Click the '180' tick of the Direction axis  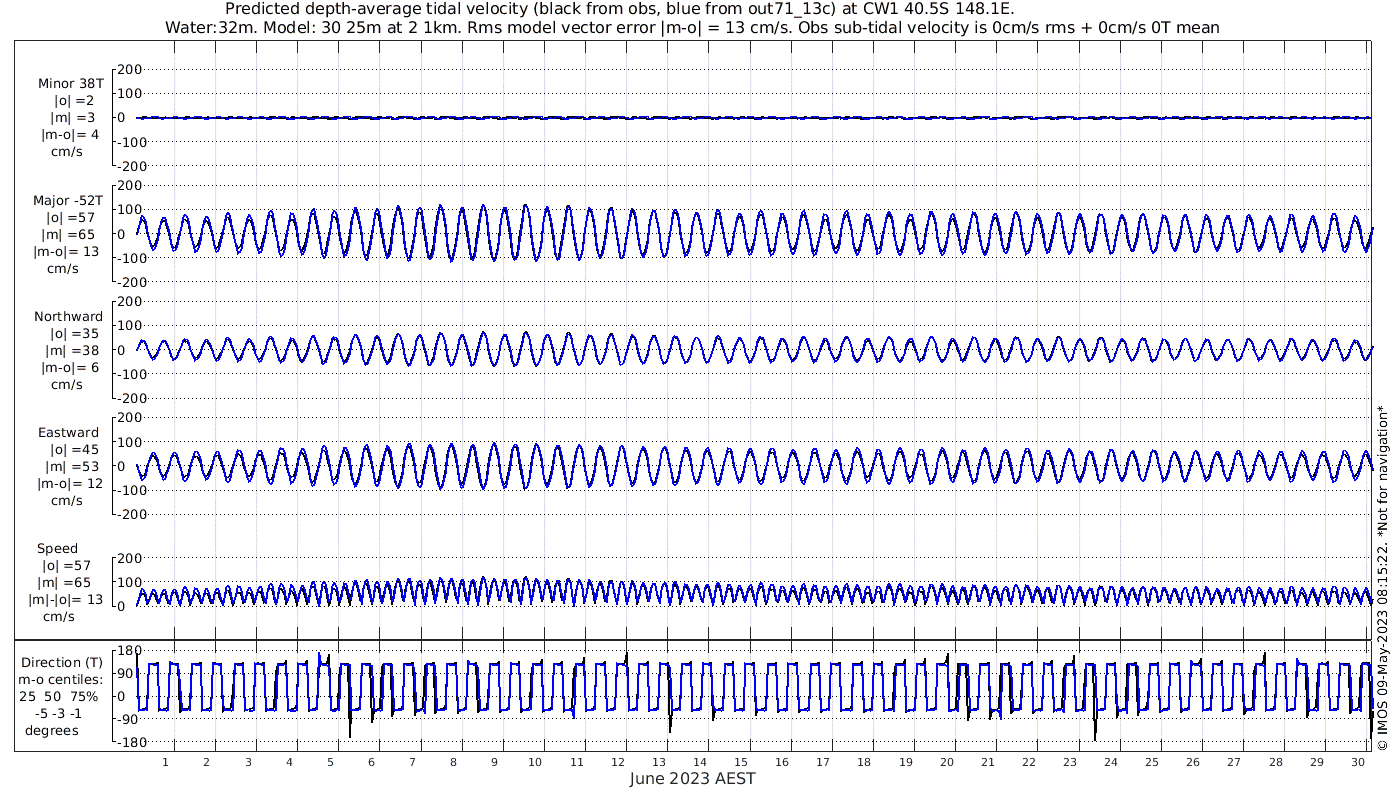(x=129, y=651)
